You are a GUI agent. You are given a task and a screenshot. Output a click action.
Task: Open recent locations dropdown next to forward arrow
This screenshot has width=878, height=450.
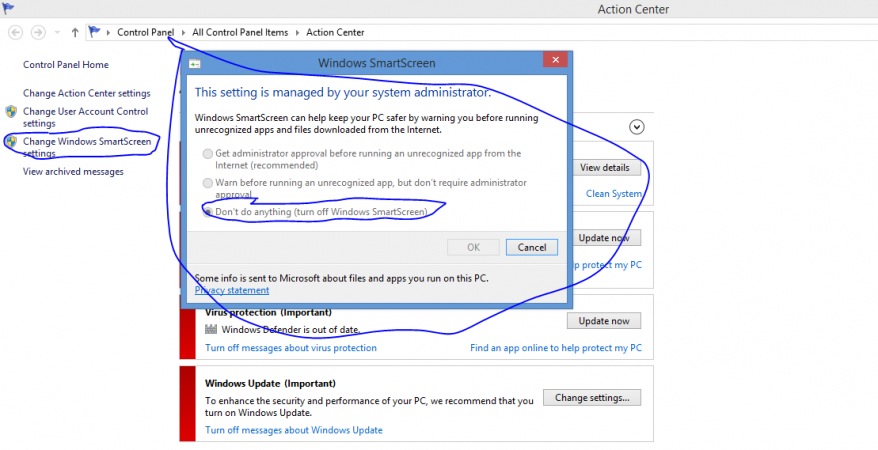click(x=57, y=32)
